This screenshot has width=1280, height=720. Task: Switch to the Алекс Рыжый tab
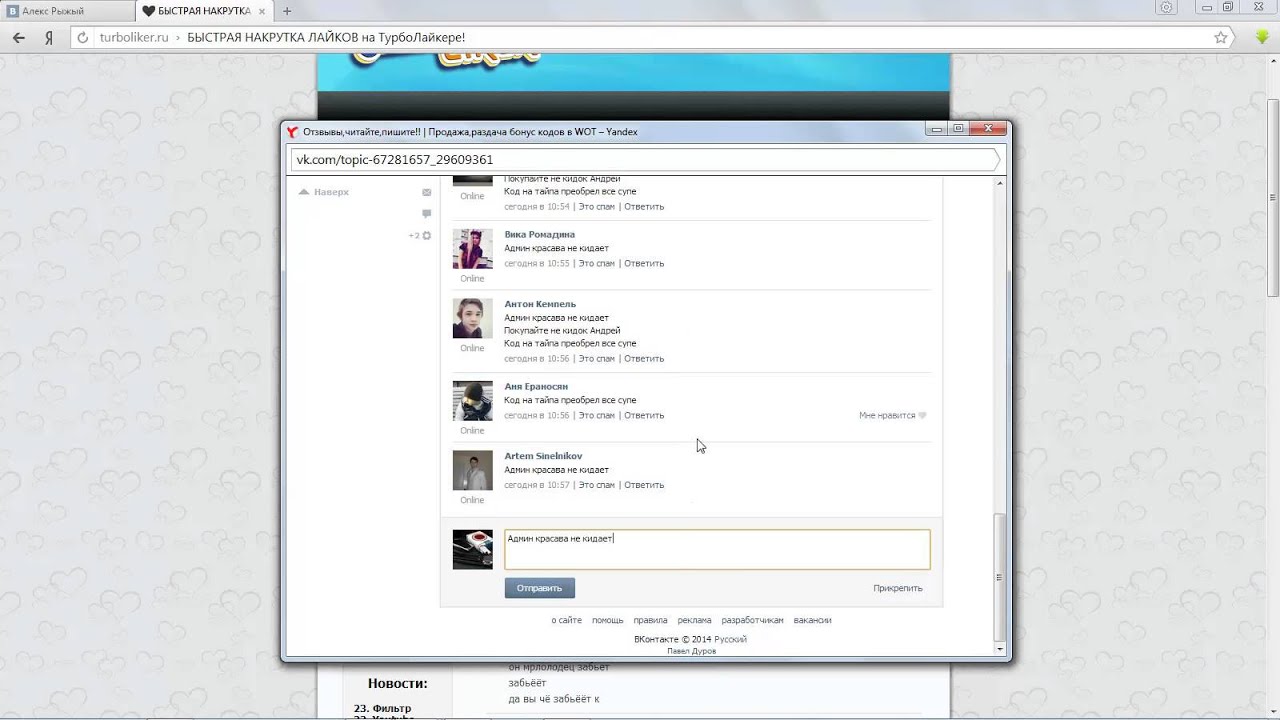click(x=68, y=11)
